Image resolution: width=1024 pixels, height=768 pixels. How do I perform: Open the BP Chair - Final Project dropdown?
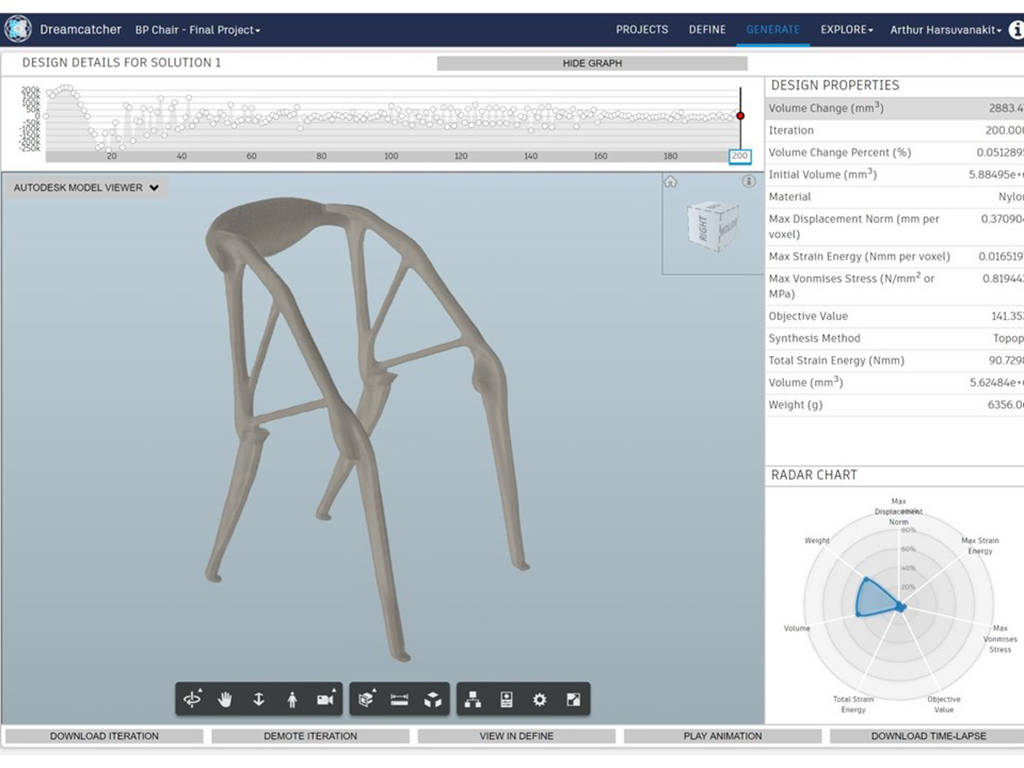pyautogui.click(x=198, y=30)
